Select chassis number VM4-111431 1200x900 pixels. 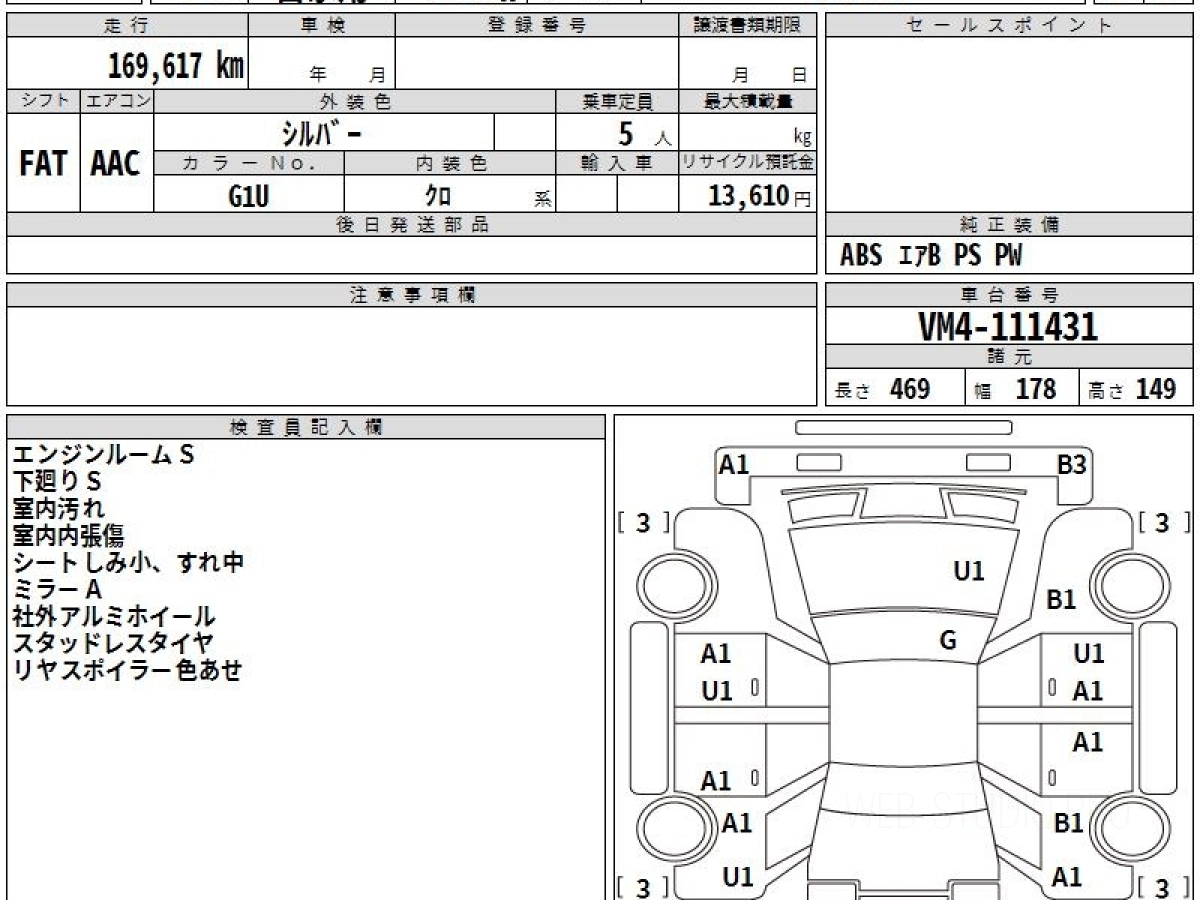1008,326
